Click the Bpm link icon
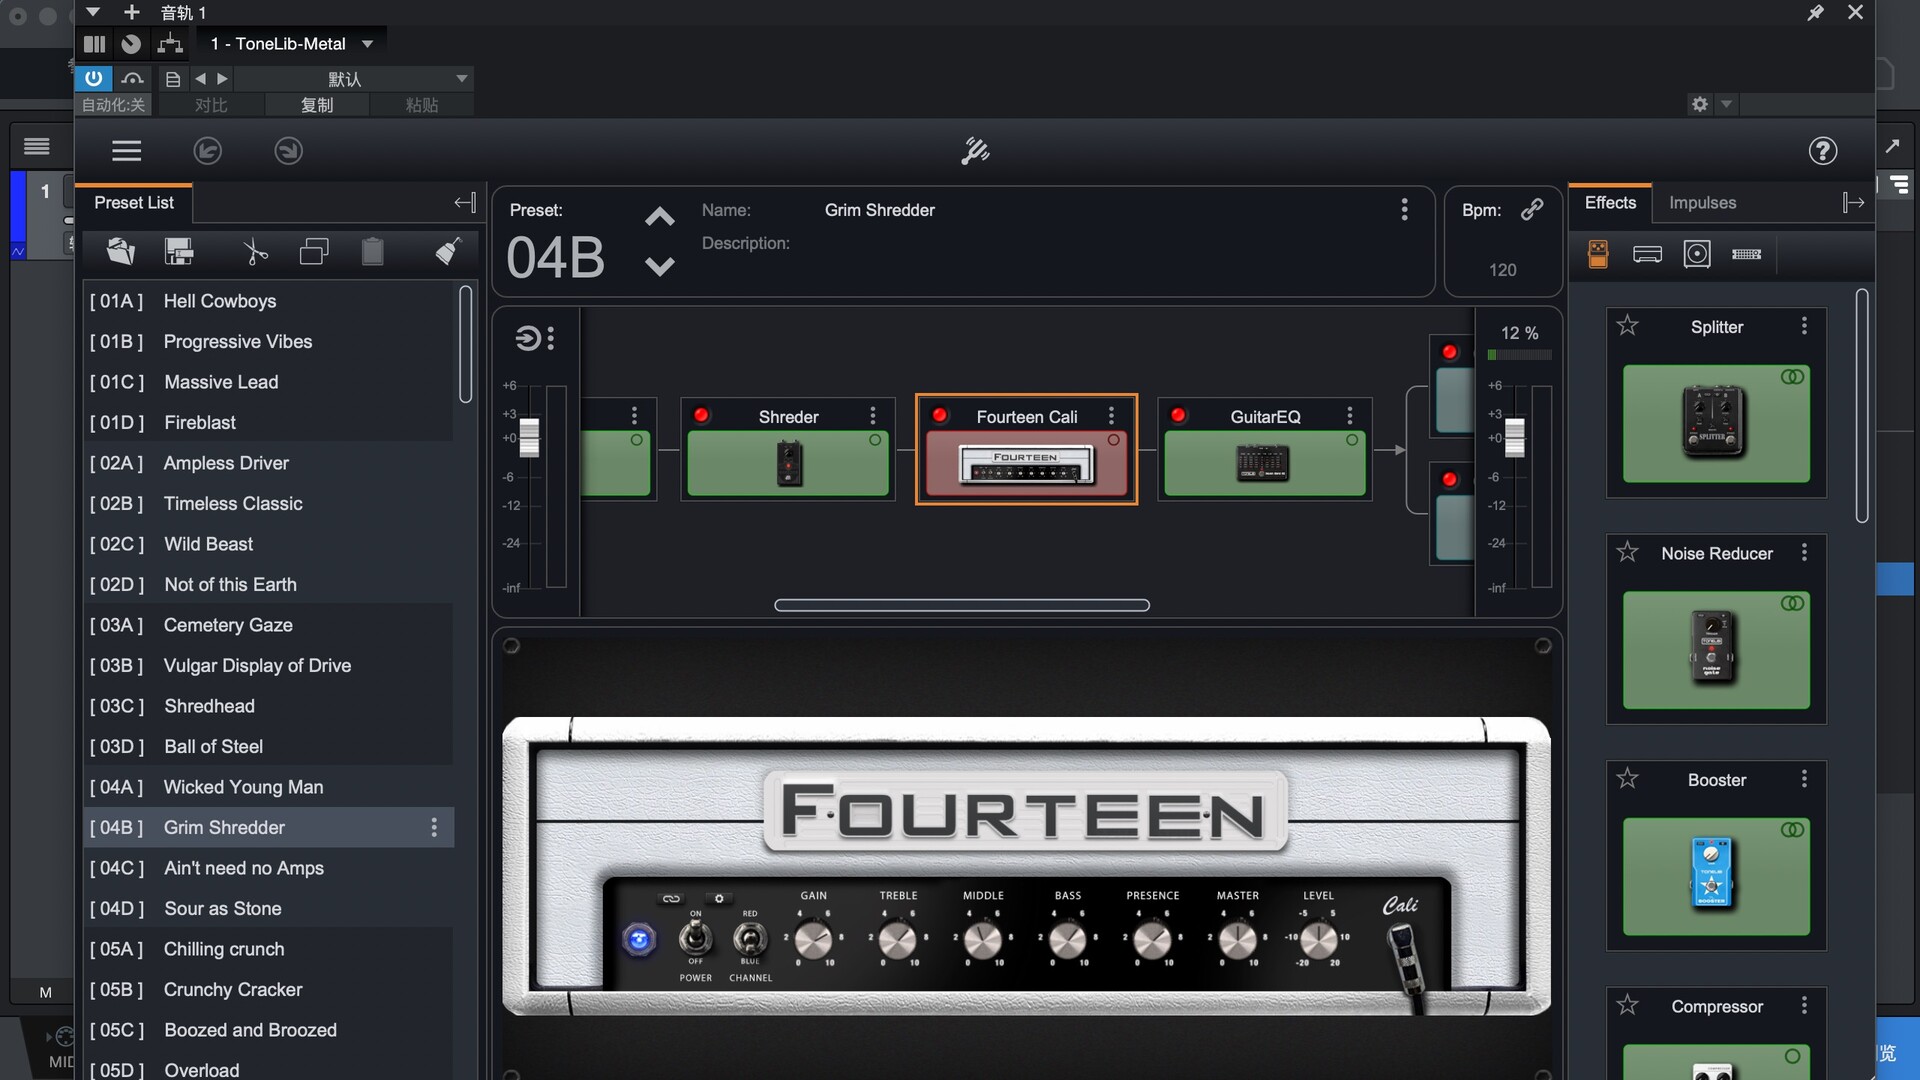The image size is (1920, 1080). pos(1532,209)
